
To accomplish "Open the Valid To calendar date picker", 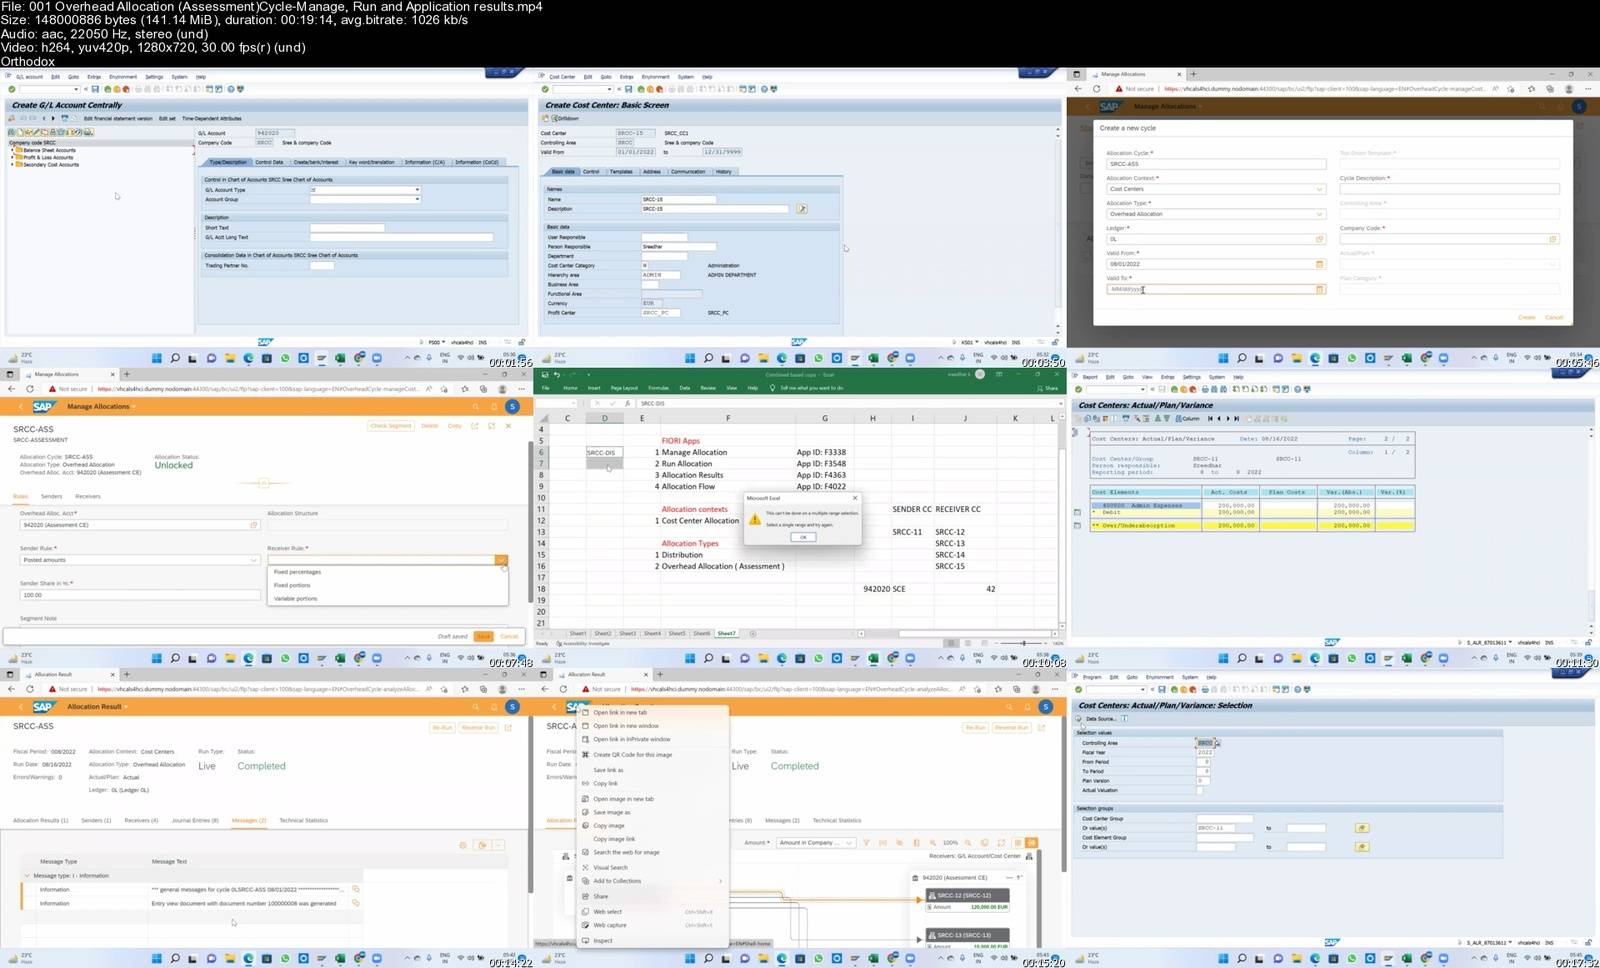I will [1319, 289].
